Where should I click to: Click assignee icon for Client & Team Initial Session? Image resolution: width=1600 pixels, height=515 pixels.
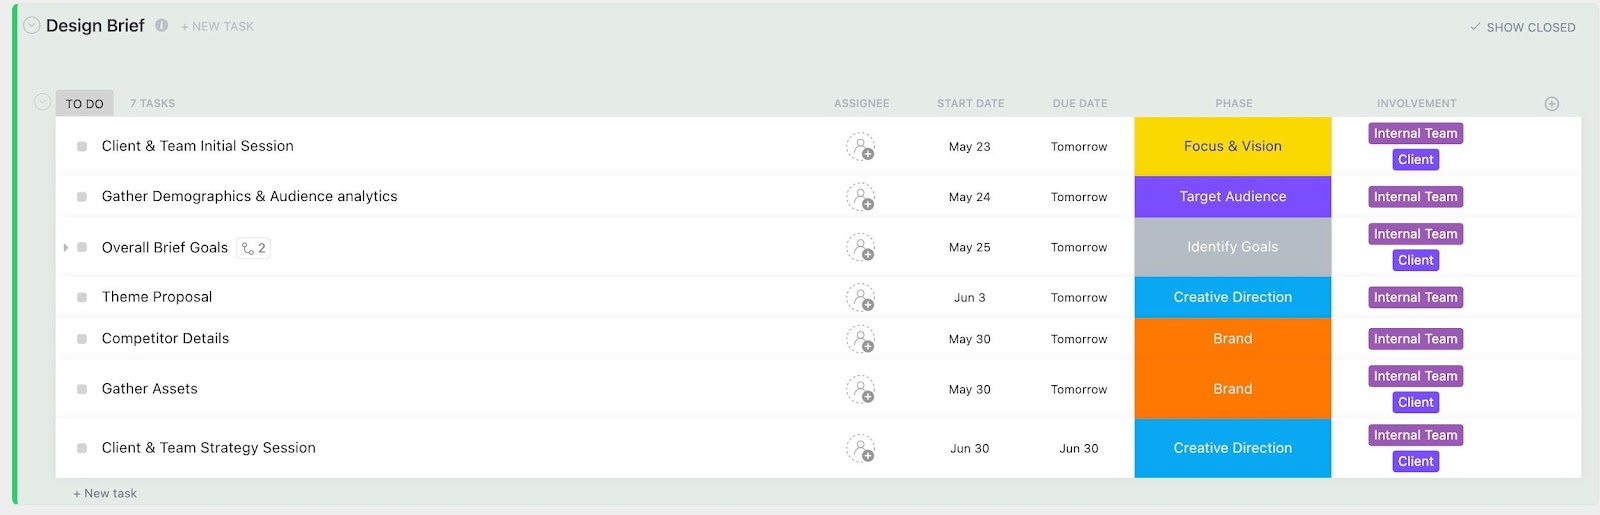click(860, 147)
